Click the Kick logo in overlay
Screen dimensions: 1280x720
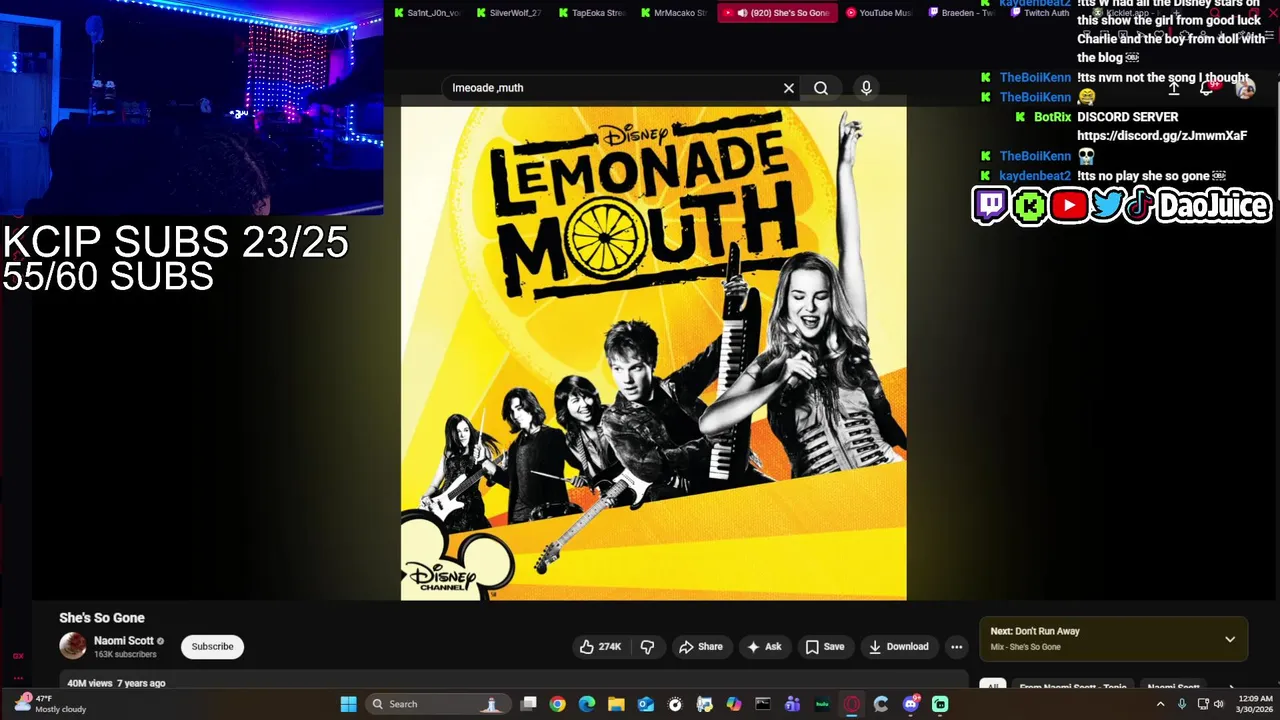point(1029,206)
